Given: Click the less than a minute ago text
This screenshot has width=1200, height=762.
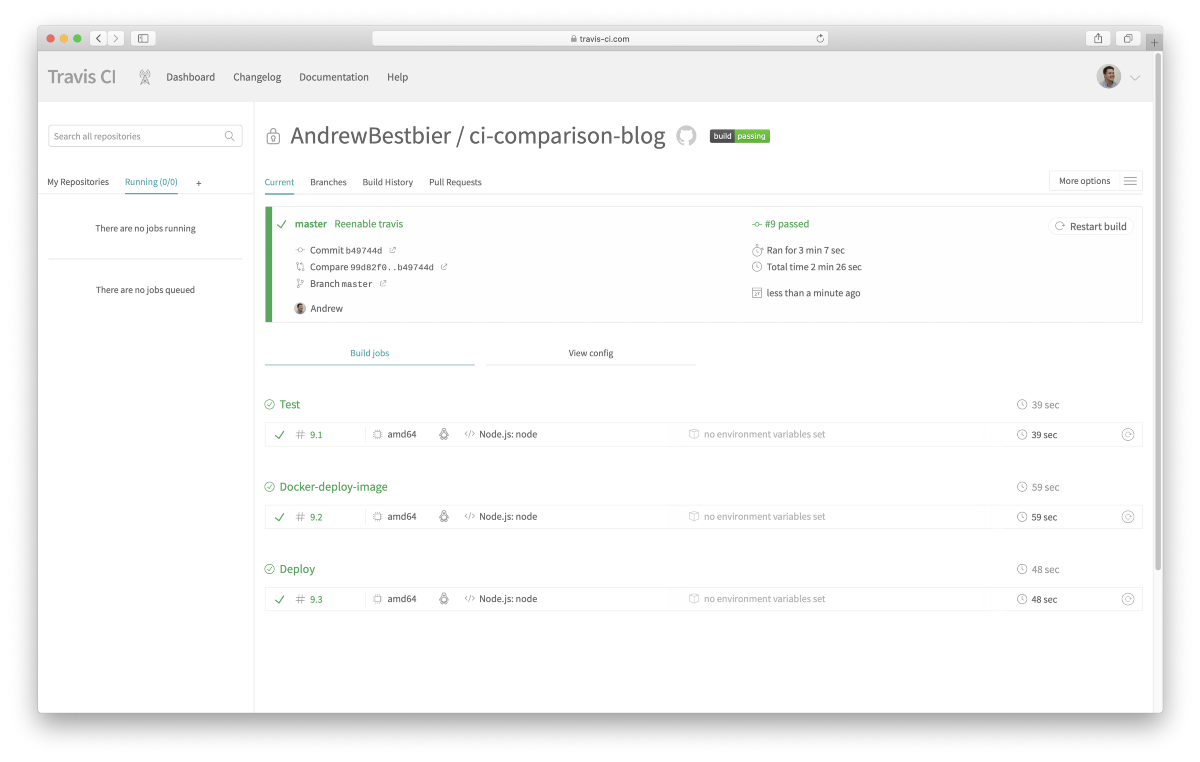Looking at the screenshot, I should pyautogui.click(x=813, y=293).
